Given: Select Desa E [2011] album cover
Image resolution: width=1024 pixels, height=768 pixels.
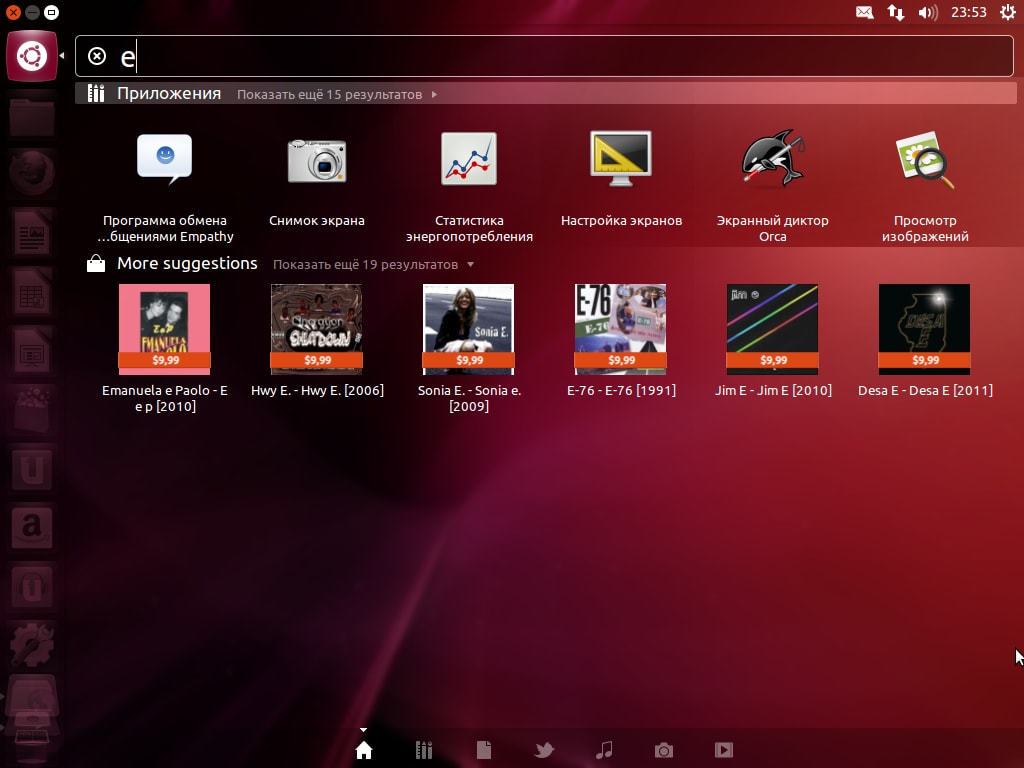Looking at the screenshot, I should point(925,329).
